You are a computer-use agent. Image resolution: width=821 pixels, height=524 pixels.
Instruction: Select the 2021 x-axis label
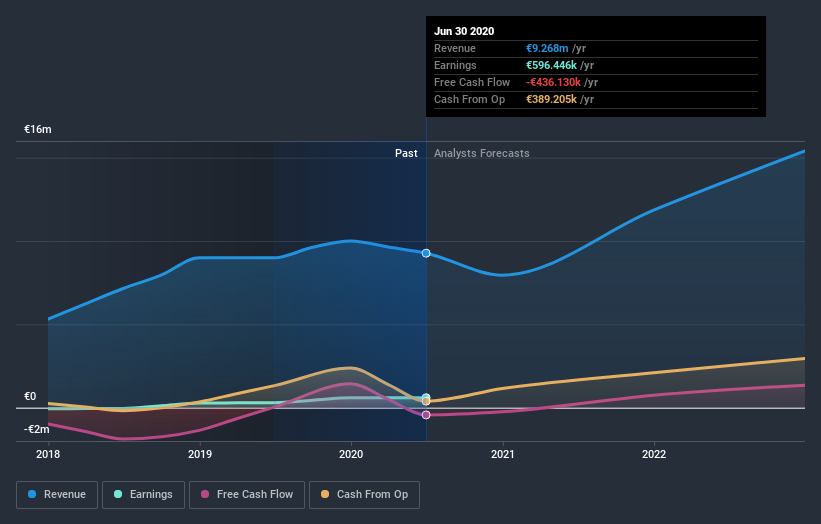coord(503,454)
